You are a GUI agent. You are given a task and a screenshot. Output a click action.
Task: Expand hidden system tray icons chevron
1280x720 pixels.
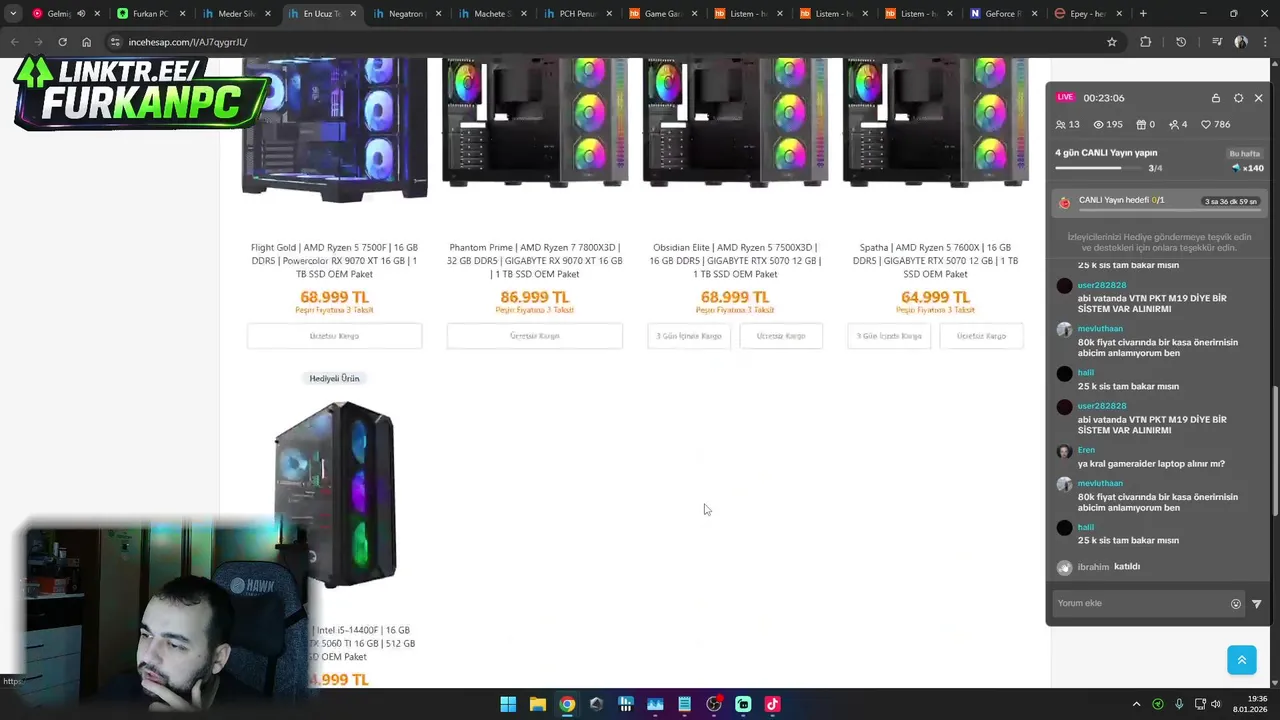1136,704
